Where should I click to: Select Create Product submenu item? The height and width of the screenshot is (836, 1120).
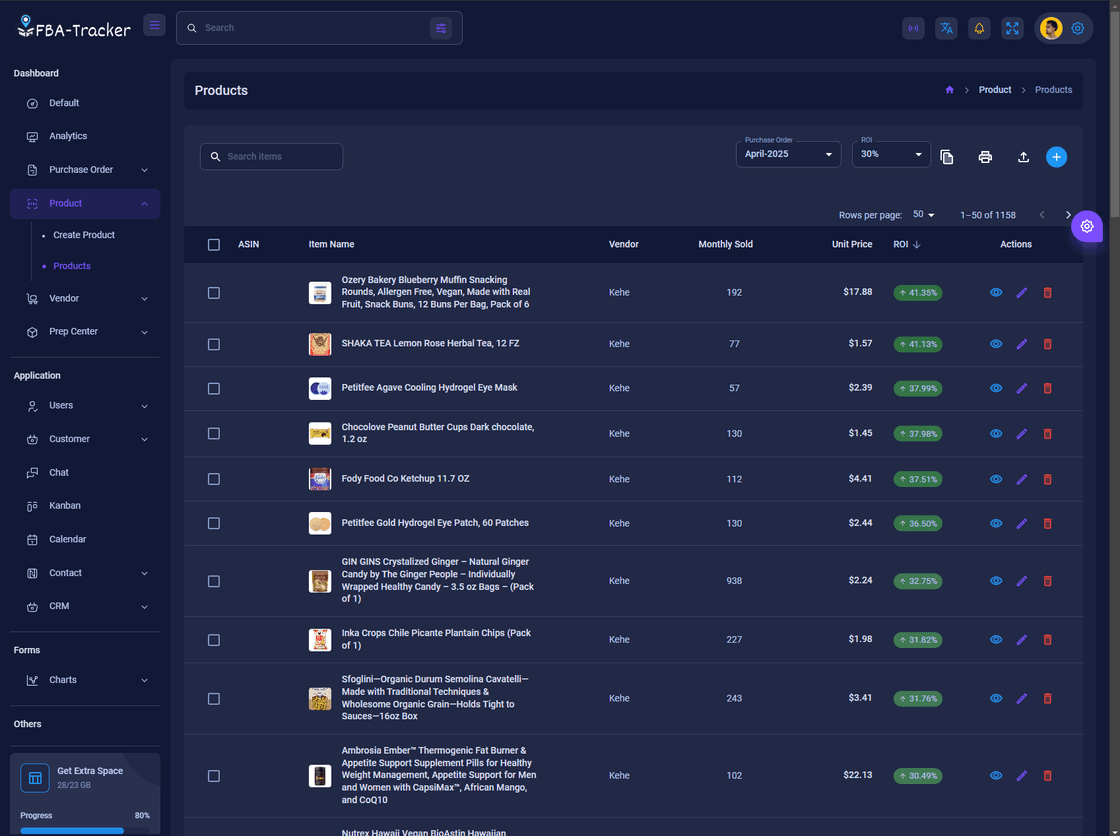84,235
